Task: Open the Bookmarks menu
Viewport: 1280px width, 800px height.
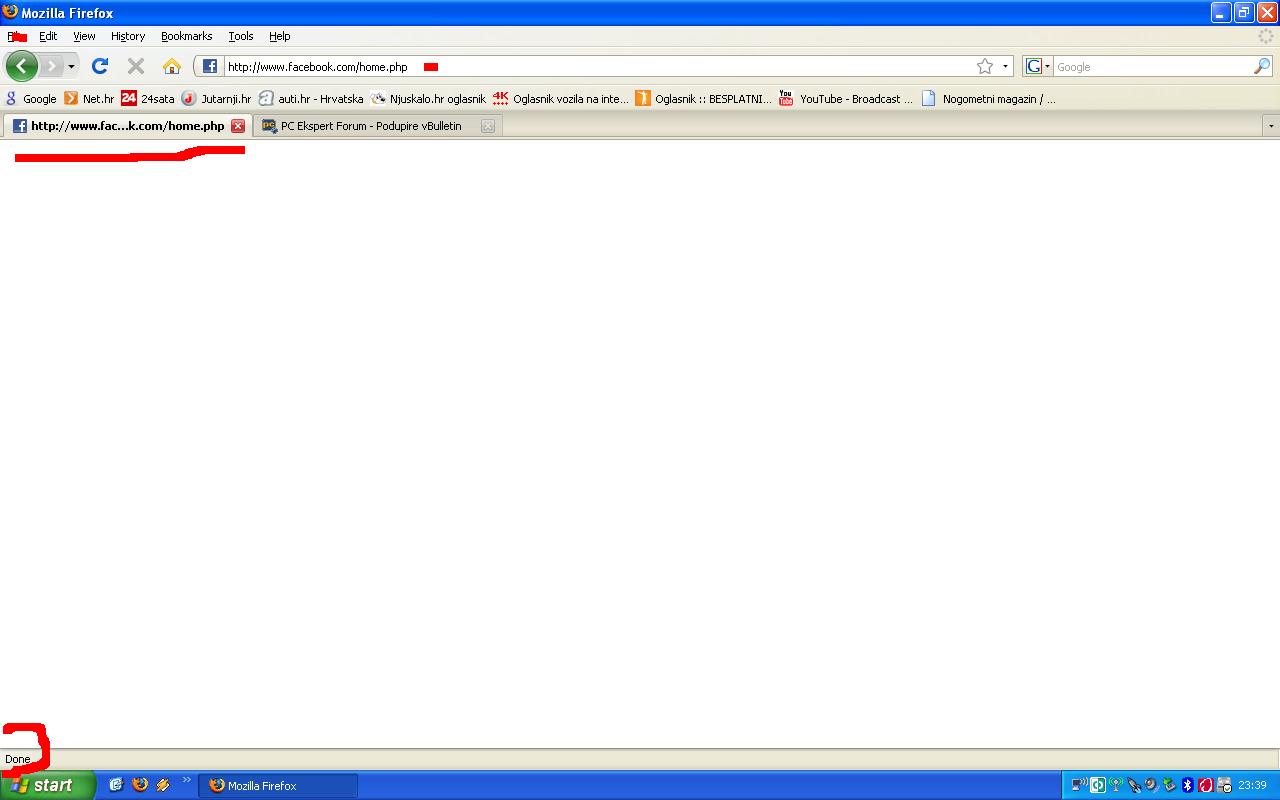Action: (187, 36)
